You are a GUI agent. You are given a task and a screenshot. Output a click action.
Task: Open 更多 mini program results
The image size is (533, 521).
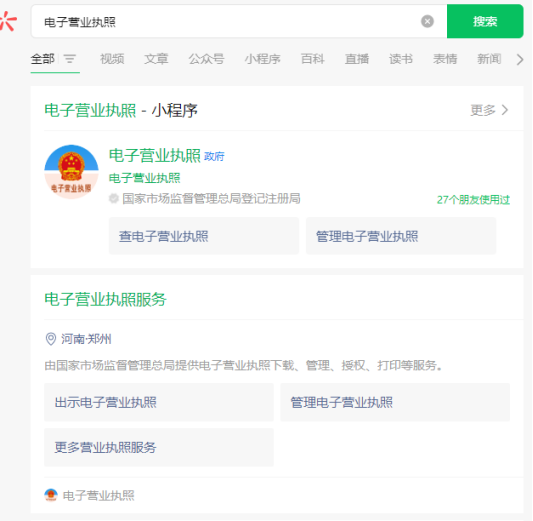[x=489, y=110]
